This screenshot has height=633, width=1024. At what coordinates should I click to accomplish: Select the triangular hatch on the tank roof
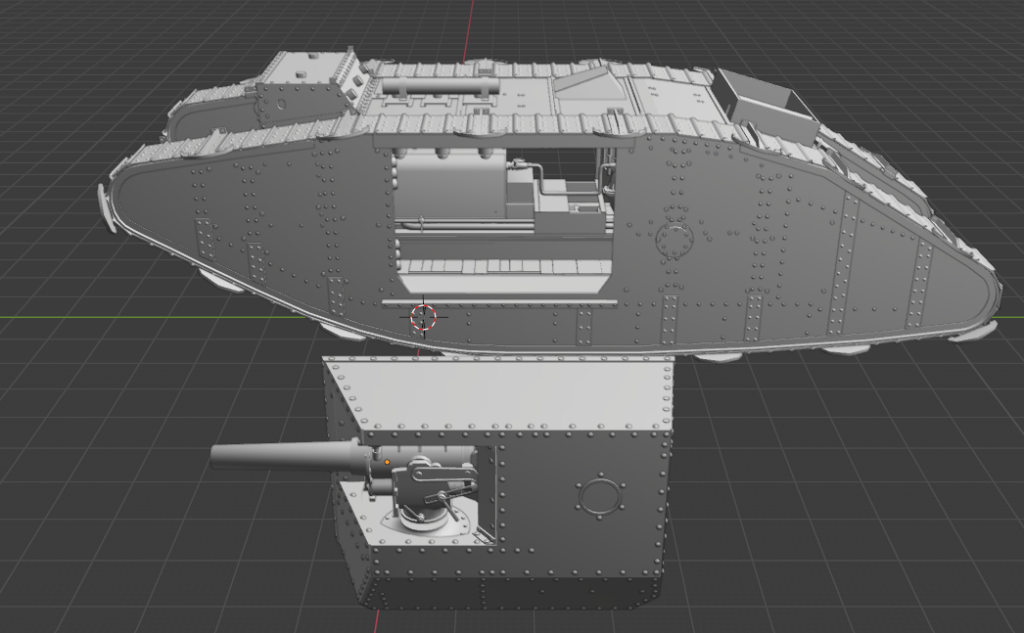click(x=590, y=84)
